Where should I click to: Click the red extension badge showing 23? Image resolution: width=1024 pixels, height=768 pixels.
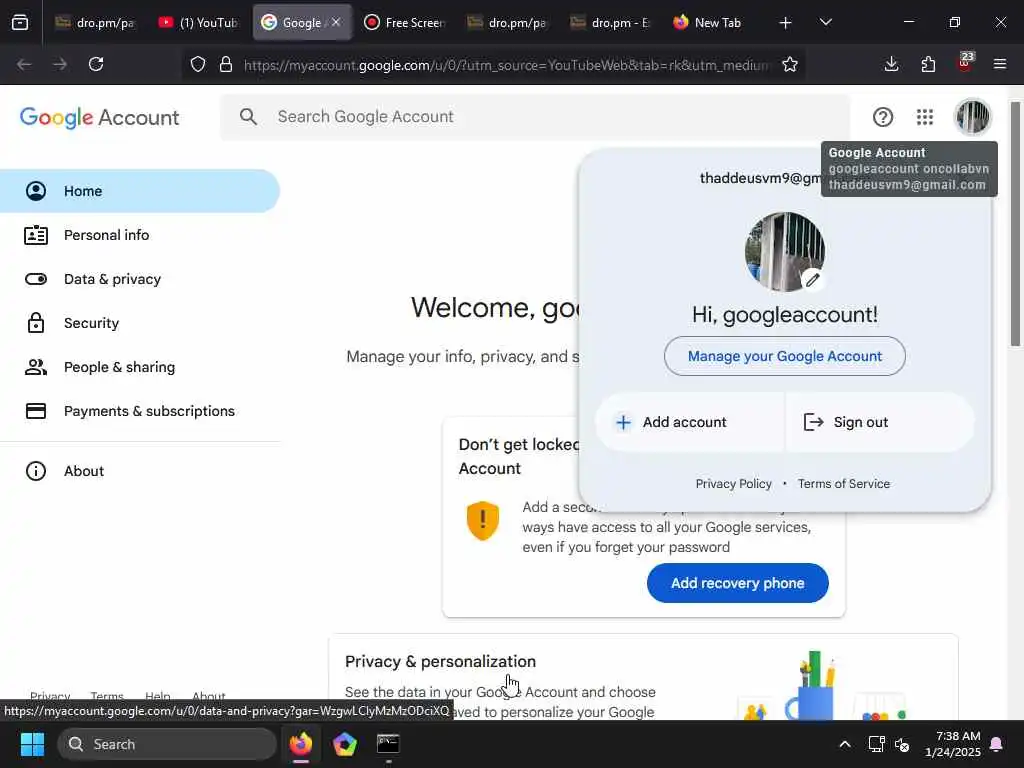(965, 61)
